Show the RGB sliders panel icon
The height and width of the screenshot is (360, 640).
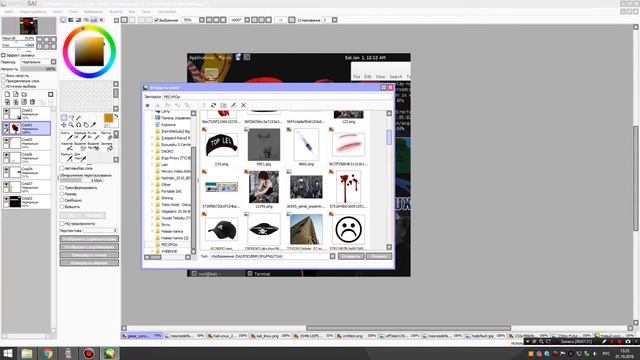[x=71, y=20]
